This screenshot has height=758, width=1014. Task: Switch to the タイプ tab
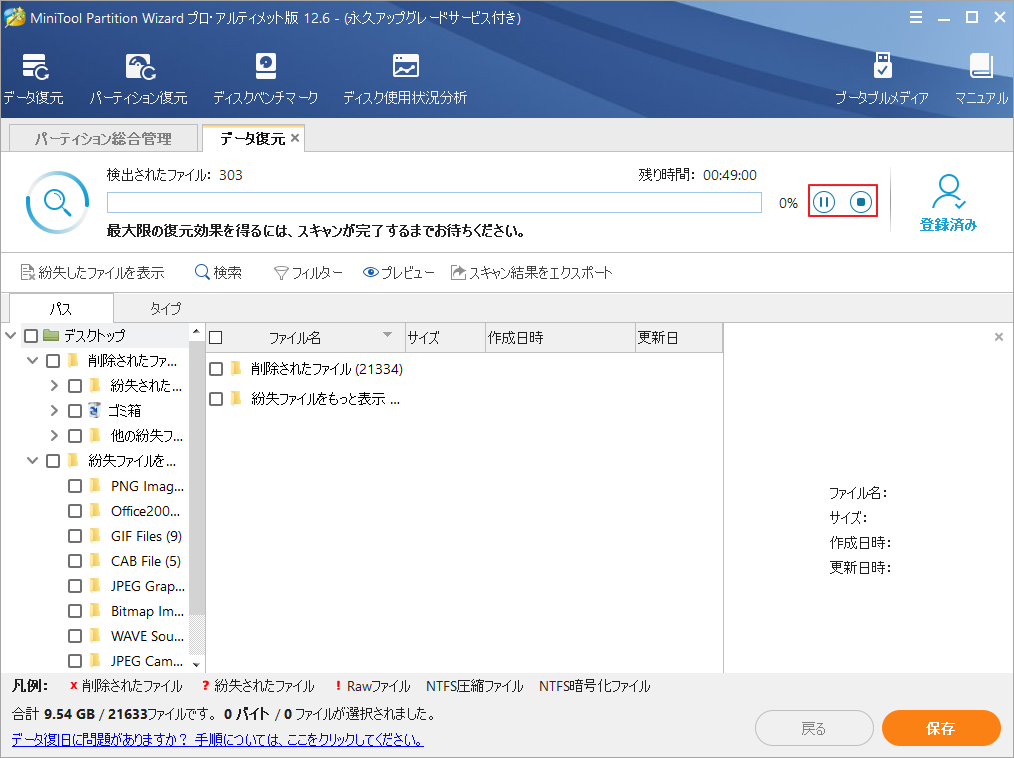click(x=164, y=308)
